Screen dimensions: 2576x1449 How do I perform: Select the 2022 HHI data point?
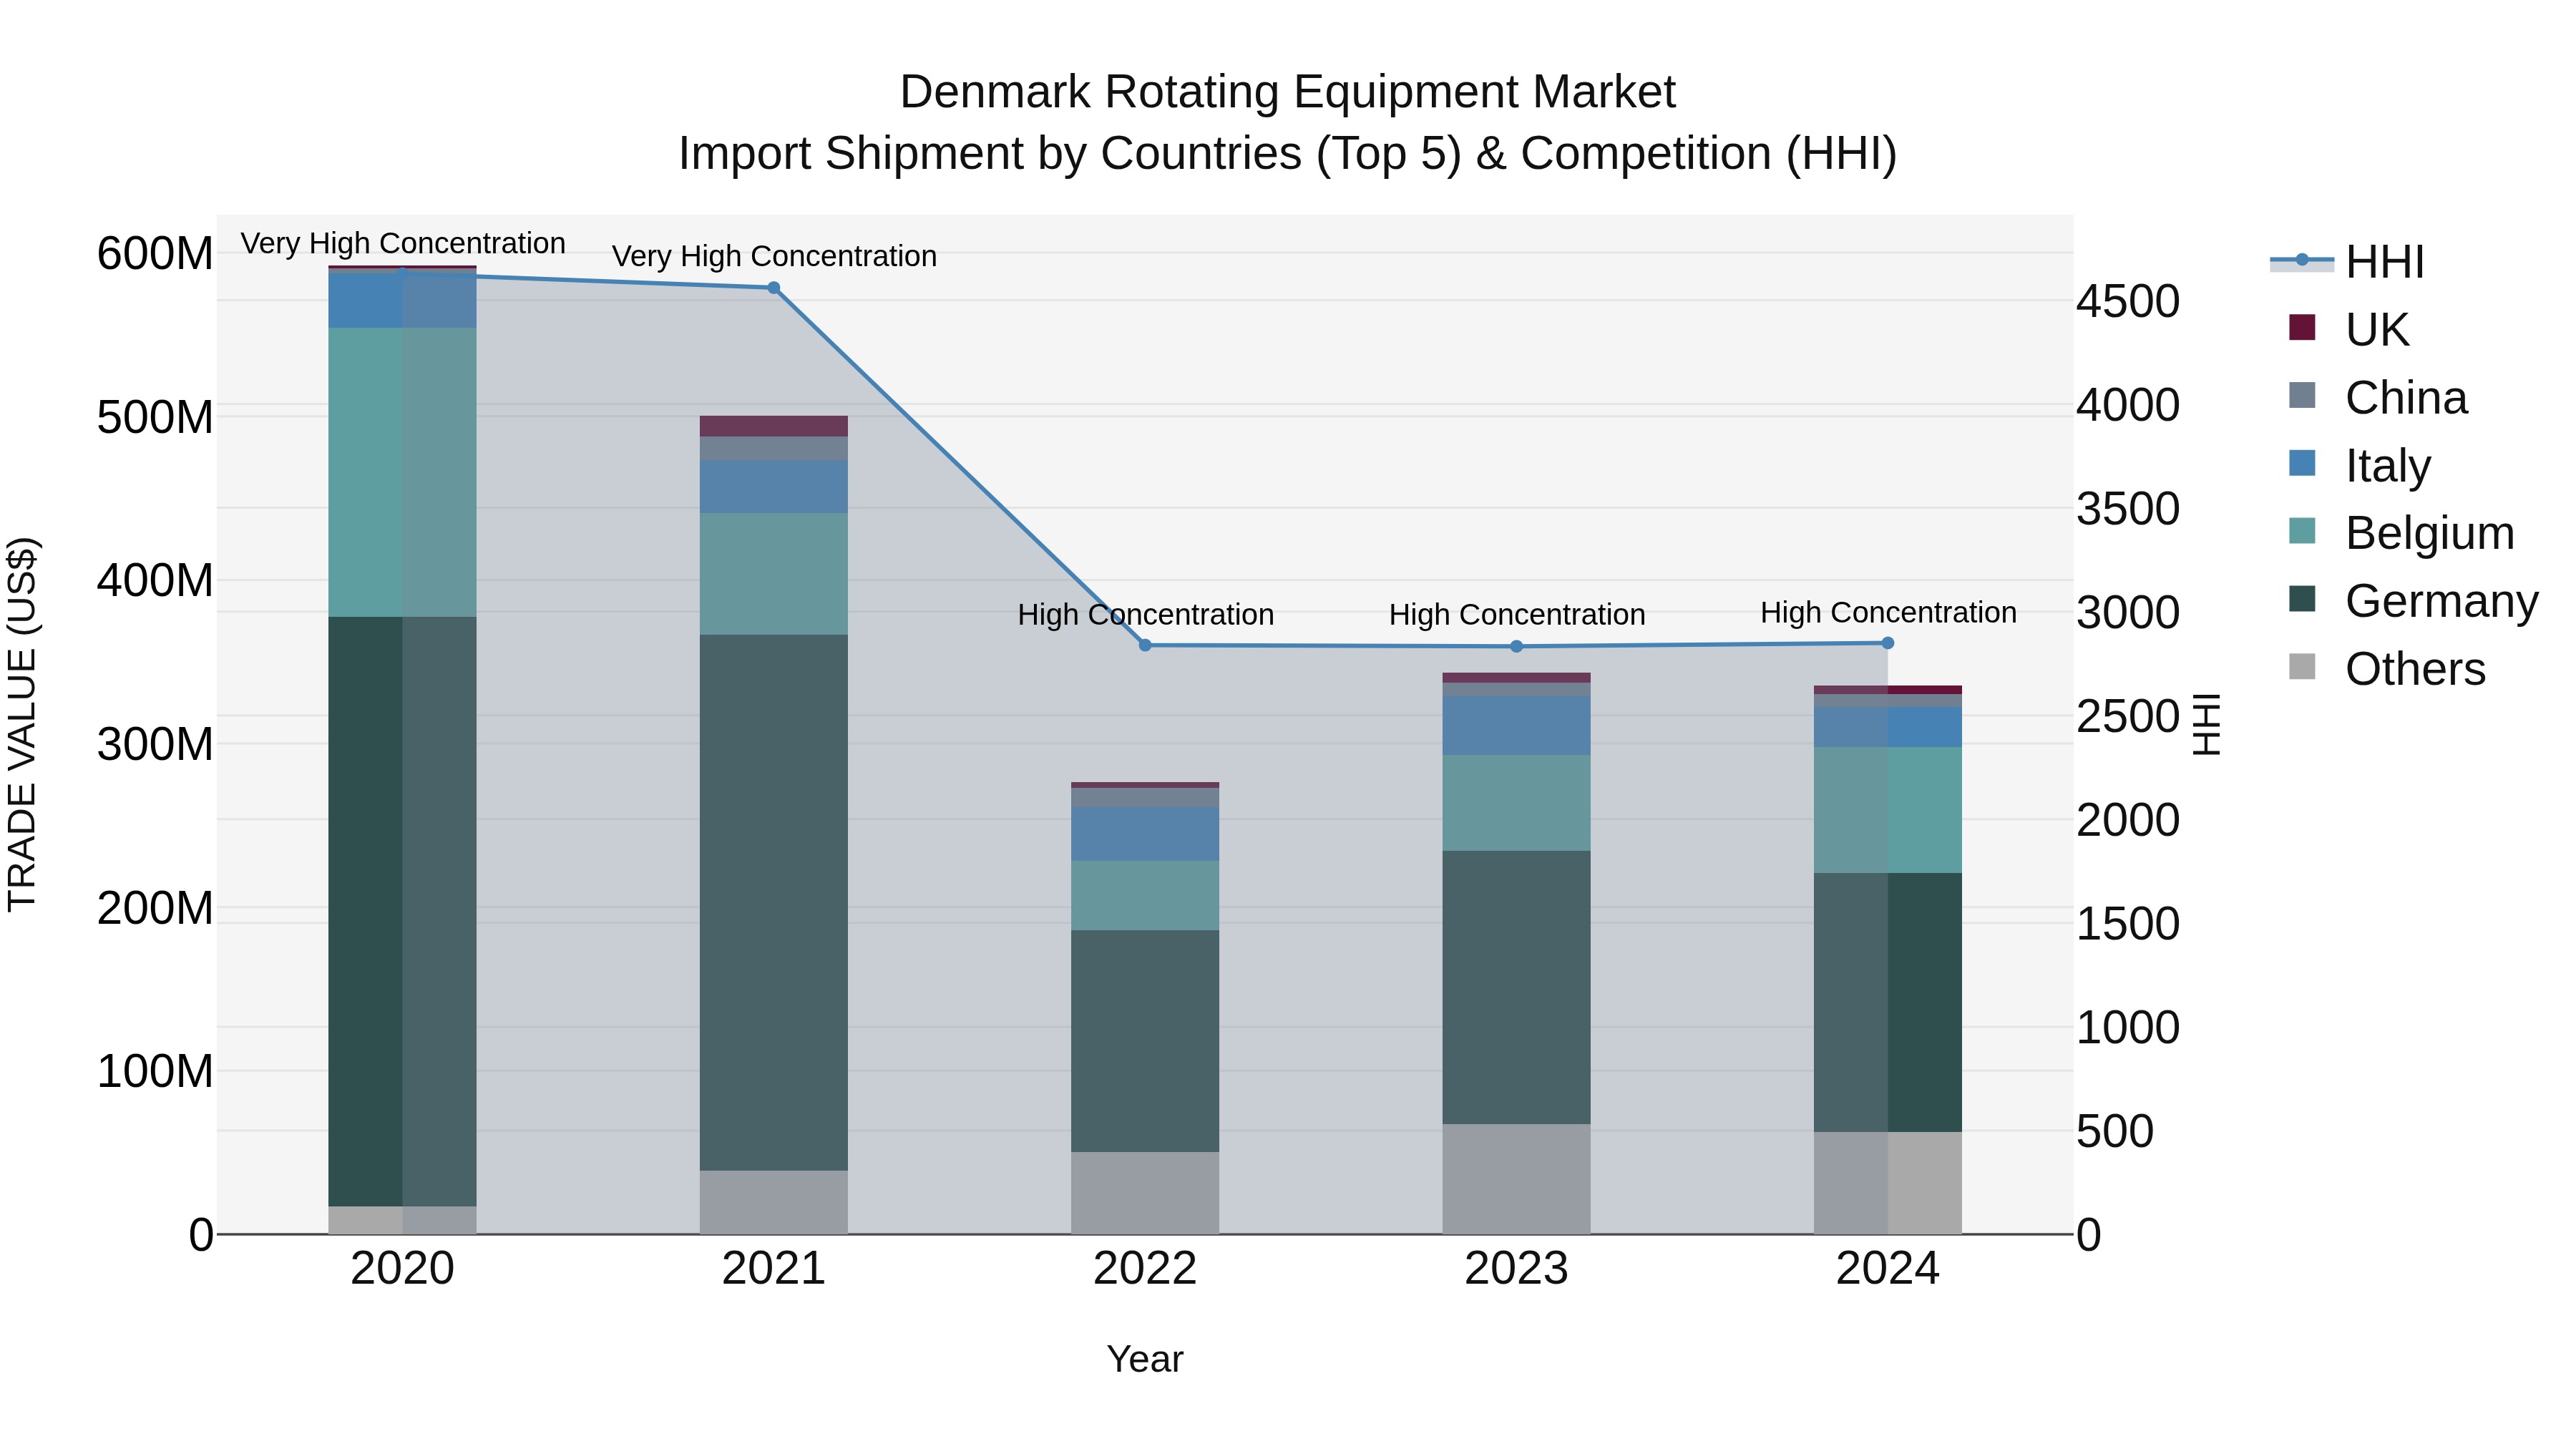[x=1145, y=645]
